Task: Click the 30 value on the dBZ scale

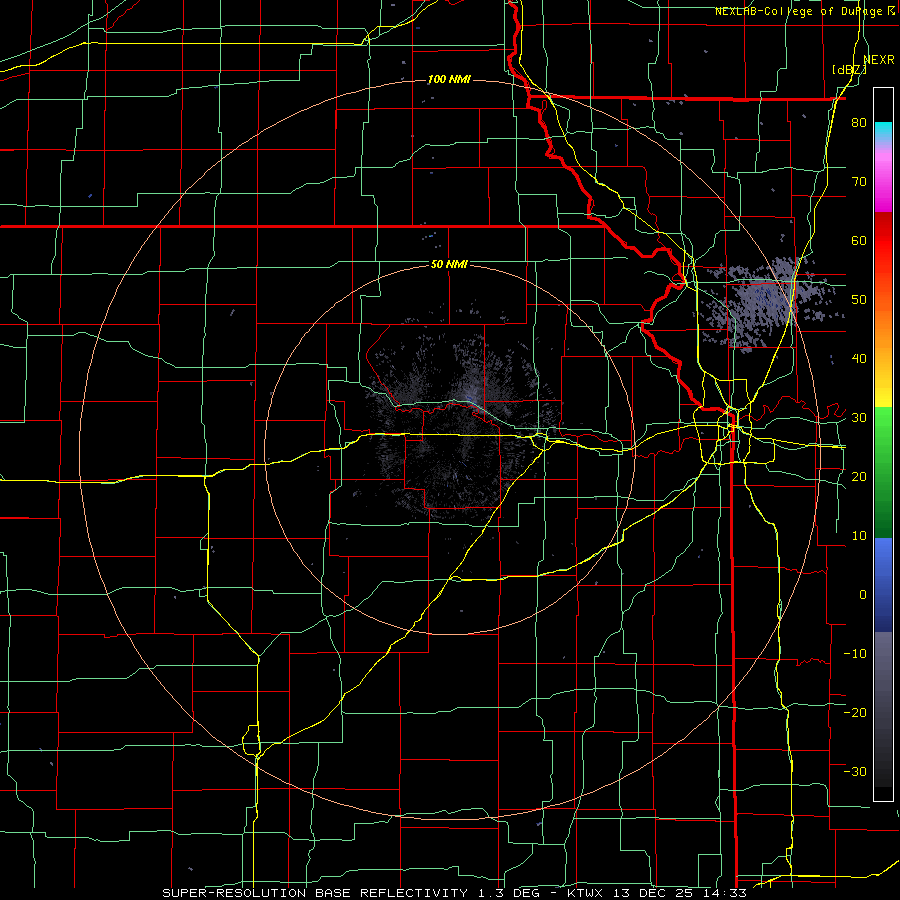Action: [x=859, y=417]
